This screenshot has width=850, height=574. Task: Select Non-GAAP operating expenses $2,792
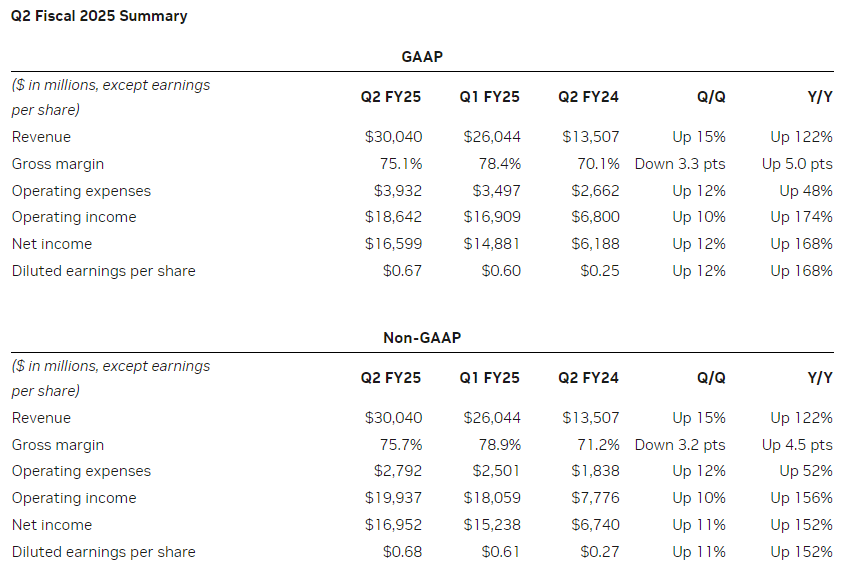pyautogui.click(x=397, y=471)
